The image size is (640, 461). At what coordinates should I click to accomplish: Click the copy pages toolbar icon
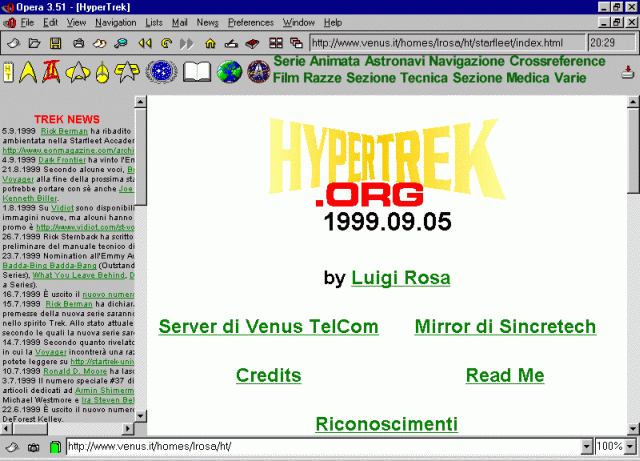pyautogui.click(x=99, y=43)
